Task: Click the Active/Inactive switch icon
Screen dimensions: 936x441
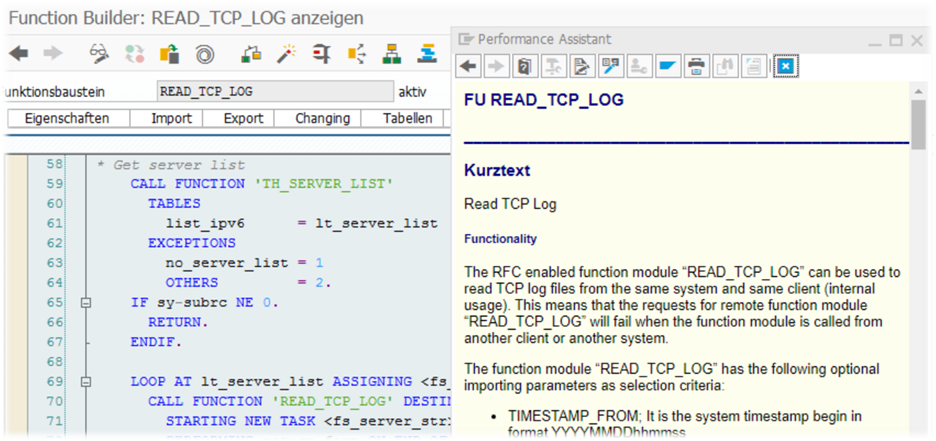Action: [x=134, y=54]
